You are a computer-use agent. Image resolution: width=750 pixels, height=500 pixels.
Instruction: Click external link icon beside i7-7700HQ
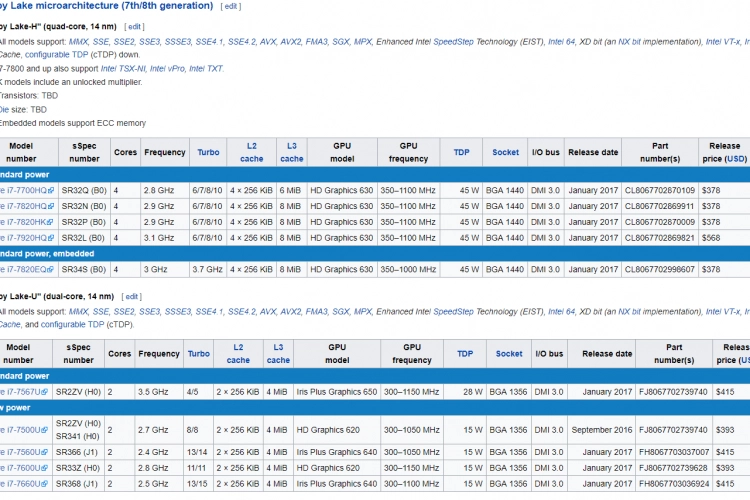[50, 189]
